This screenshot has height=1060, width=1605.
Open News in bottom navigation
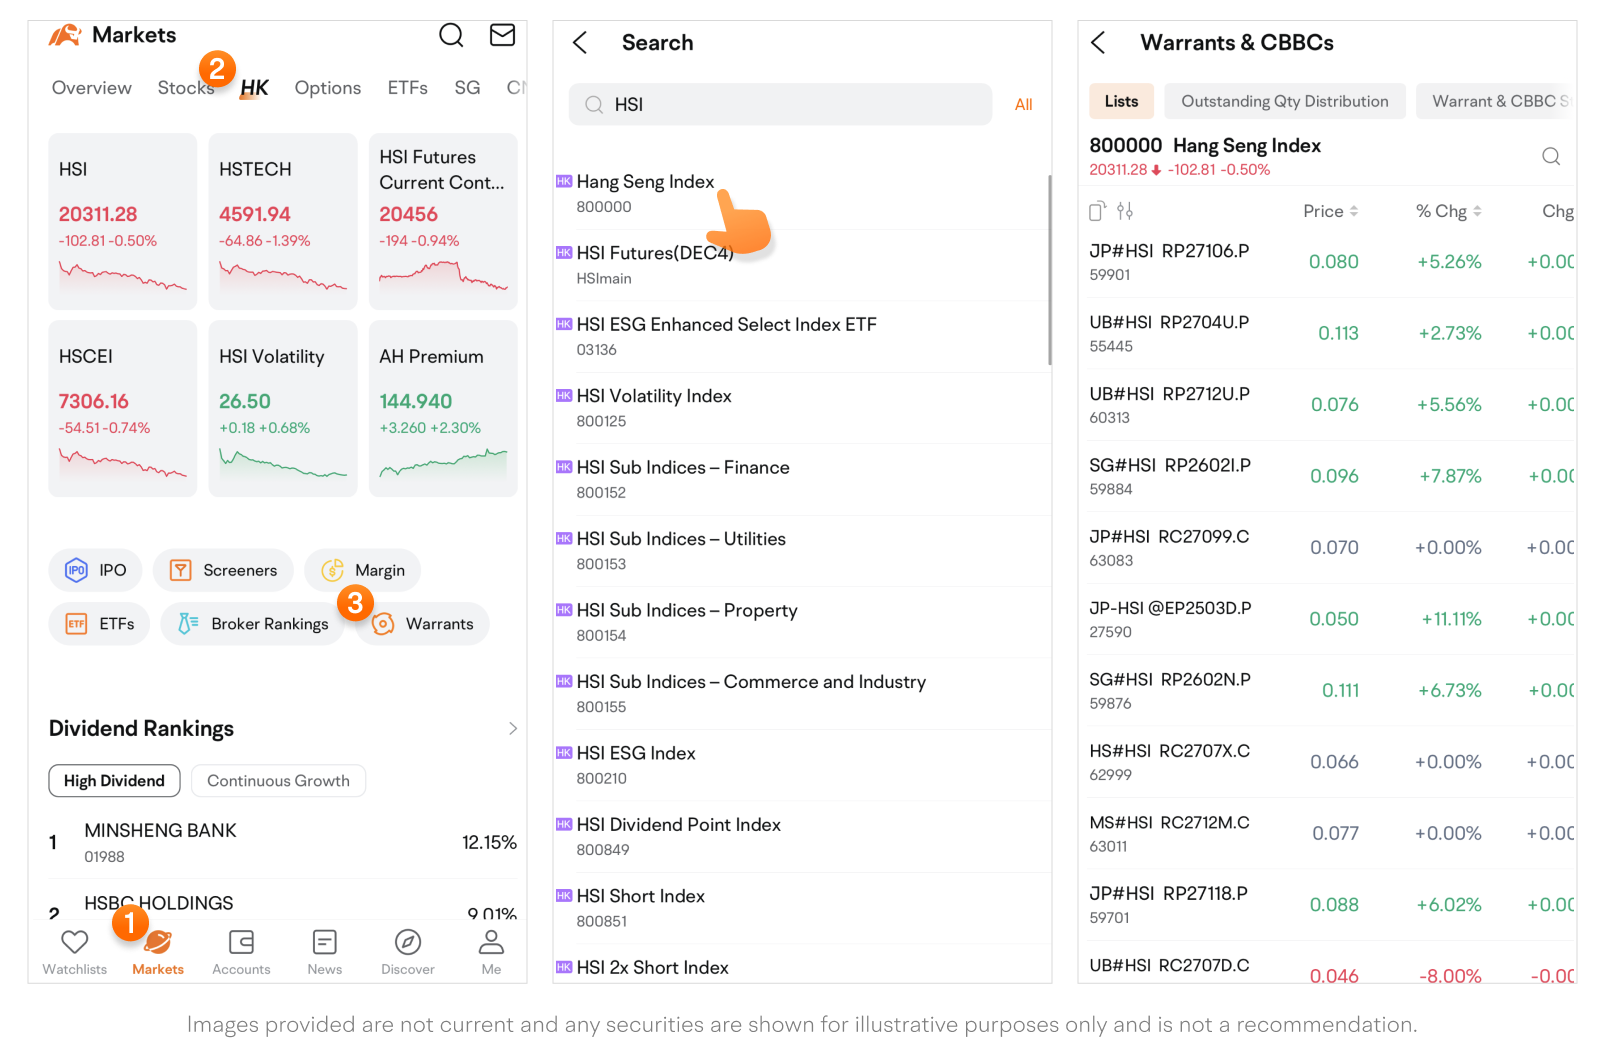coord(325,952)
